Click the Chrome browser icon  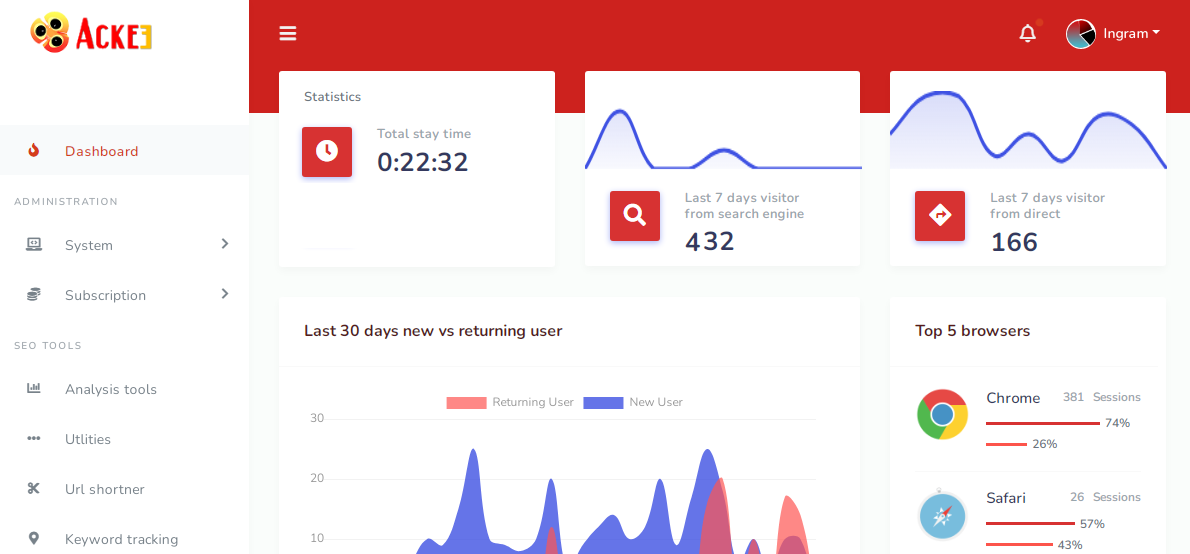(x=942, y=414)
